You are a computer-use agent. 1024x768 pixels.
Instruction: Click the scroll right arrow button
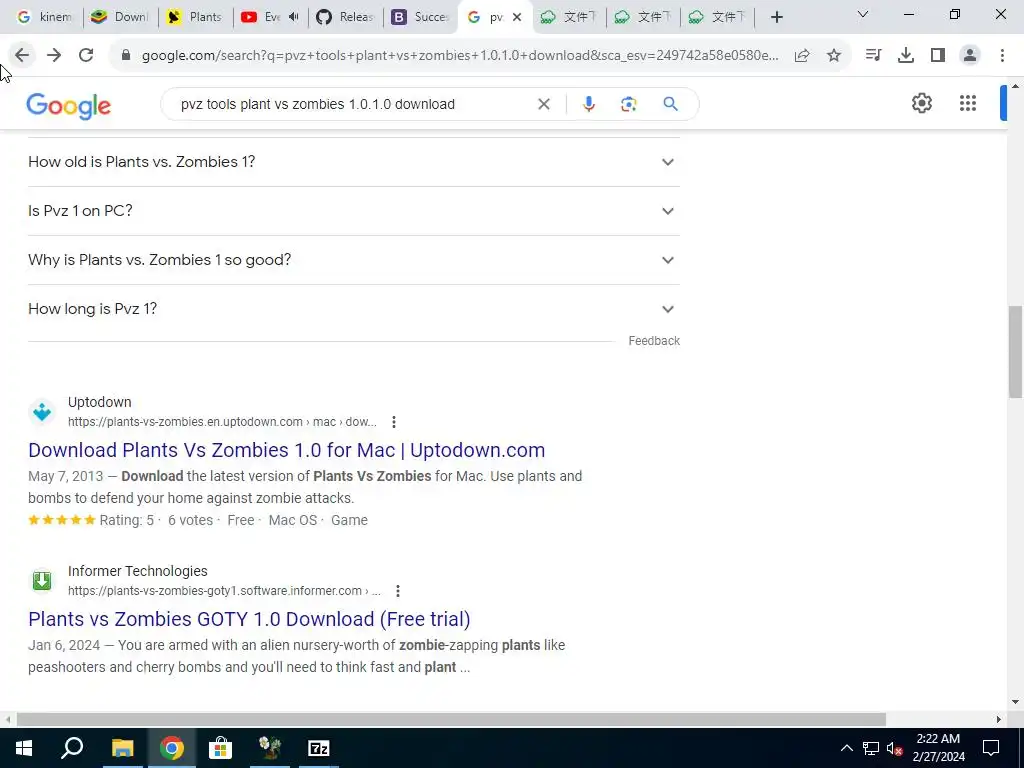[x=998, y=719]
